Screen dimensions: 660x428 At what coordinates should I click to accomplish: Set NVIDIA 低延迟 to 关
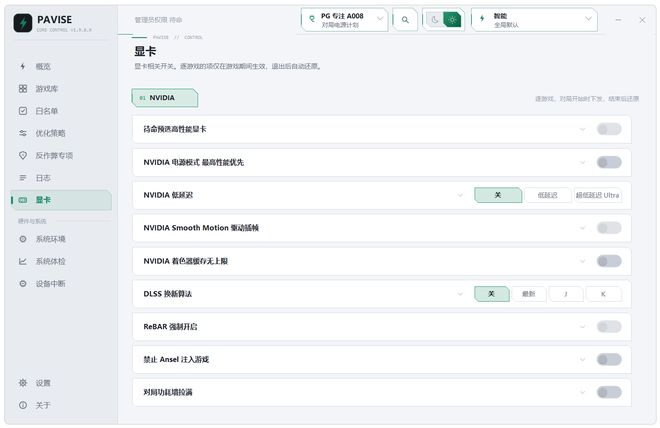[x=498, y=195]
